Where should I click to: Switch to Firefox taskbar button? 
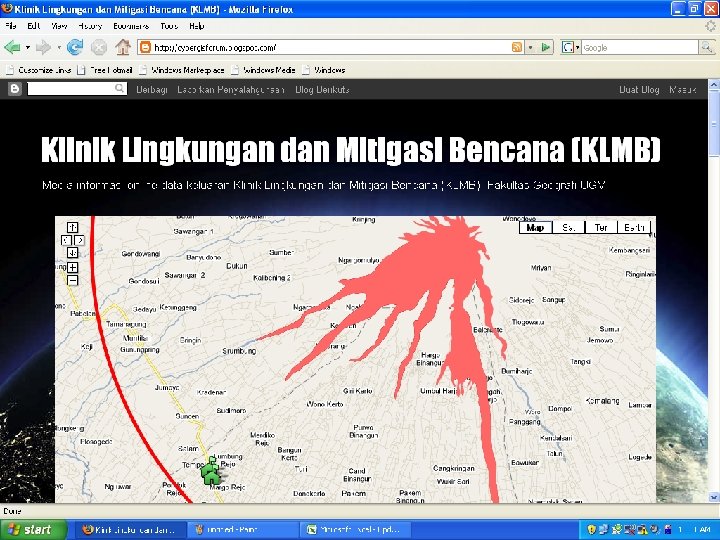click(x=130, y=530)
